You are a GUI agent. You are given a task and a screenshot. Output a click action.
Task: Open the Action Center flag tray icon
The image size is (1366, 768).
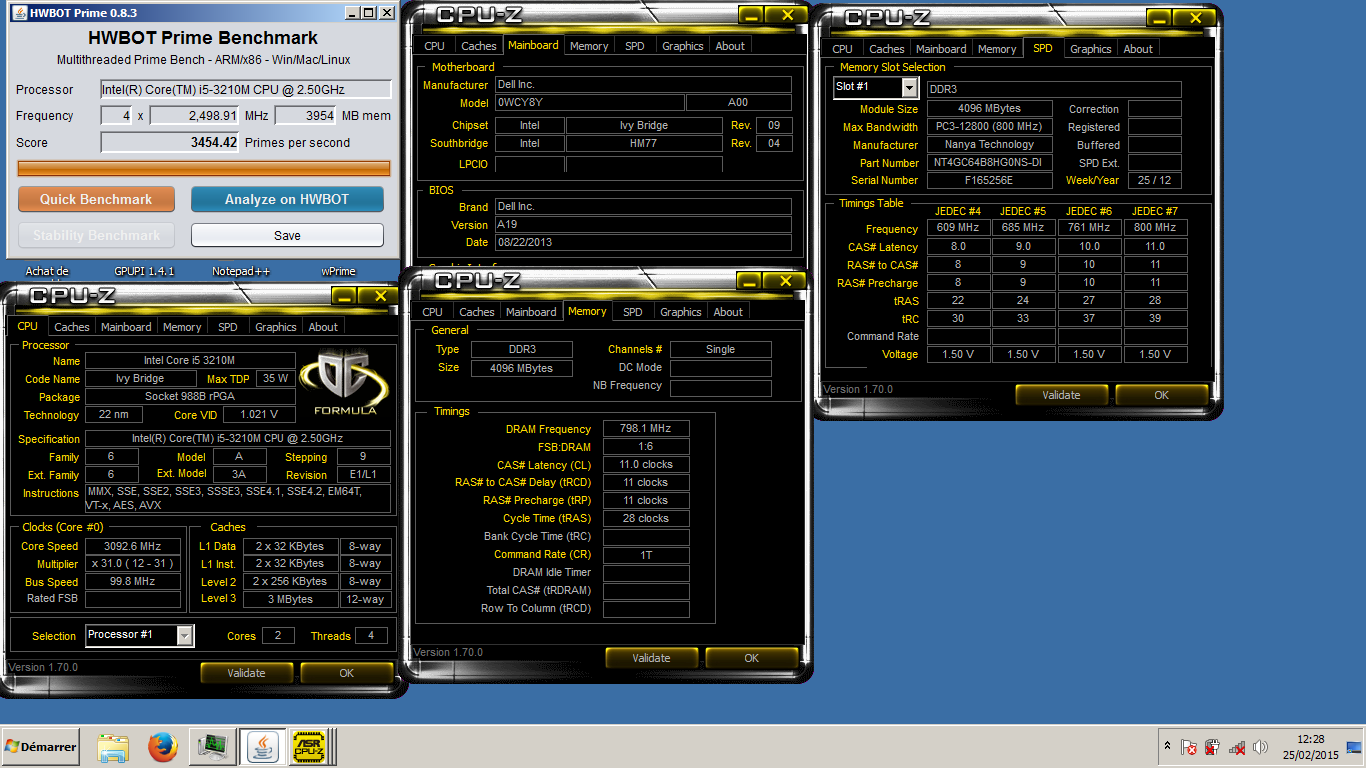coord(1189,747)
